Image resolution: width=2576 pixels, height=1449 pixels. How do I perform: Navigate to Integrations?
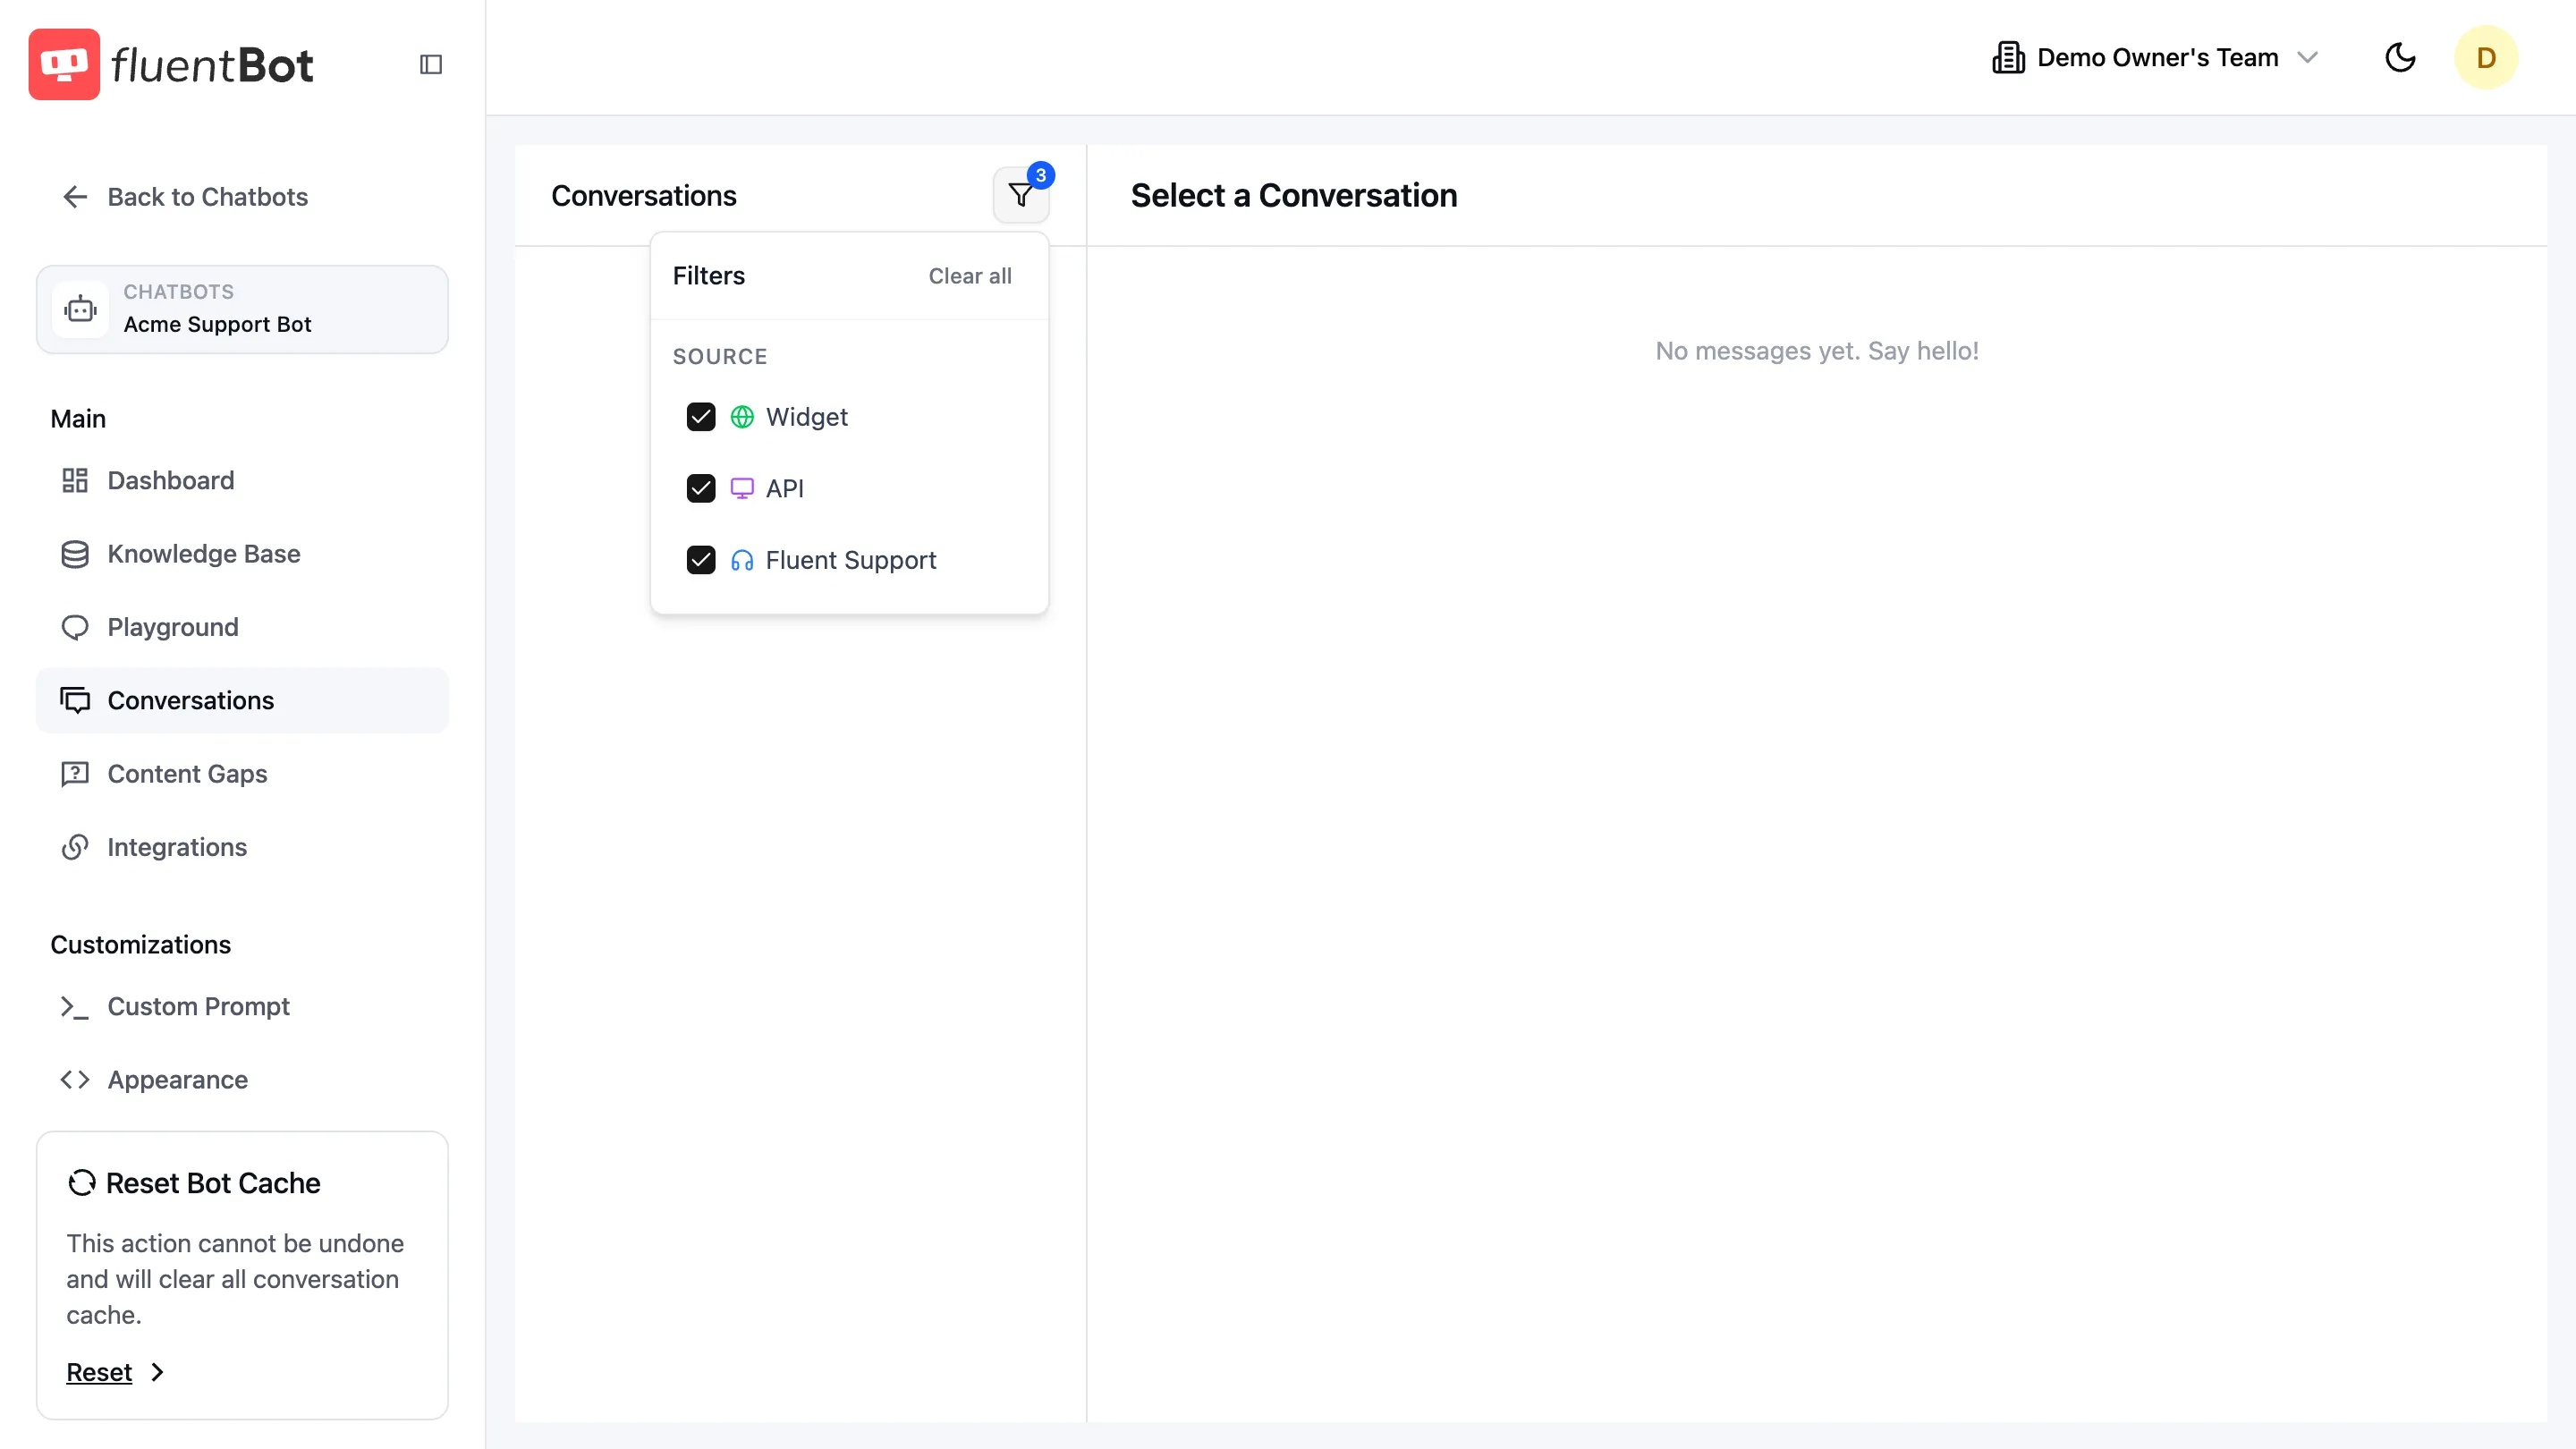point(242,847)
